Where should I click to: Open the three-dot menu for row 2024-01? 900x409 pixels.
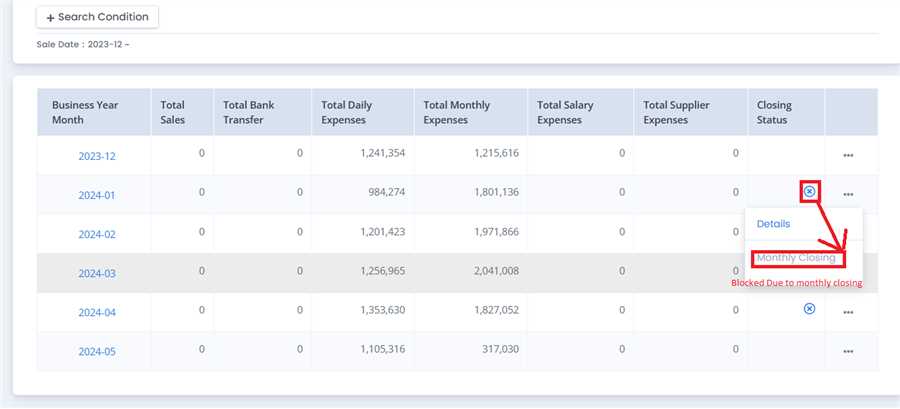[x=848, y=195]
